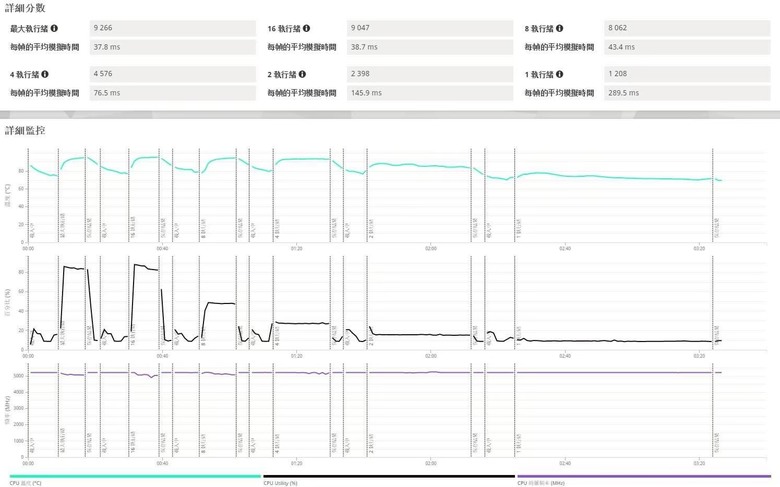
Task: Open the info icon beside 16 執行緒
Action: [306, 28]
